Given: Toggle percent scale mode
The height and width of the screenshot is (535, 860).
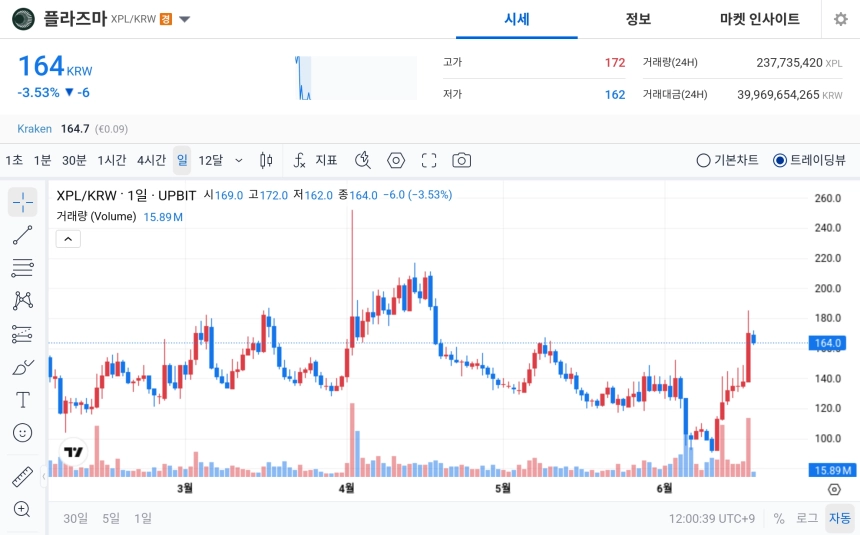Looking at the screenshot, I should [x=779, y=518].
